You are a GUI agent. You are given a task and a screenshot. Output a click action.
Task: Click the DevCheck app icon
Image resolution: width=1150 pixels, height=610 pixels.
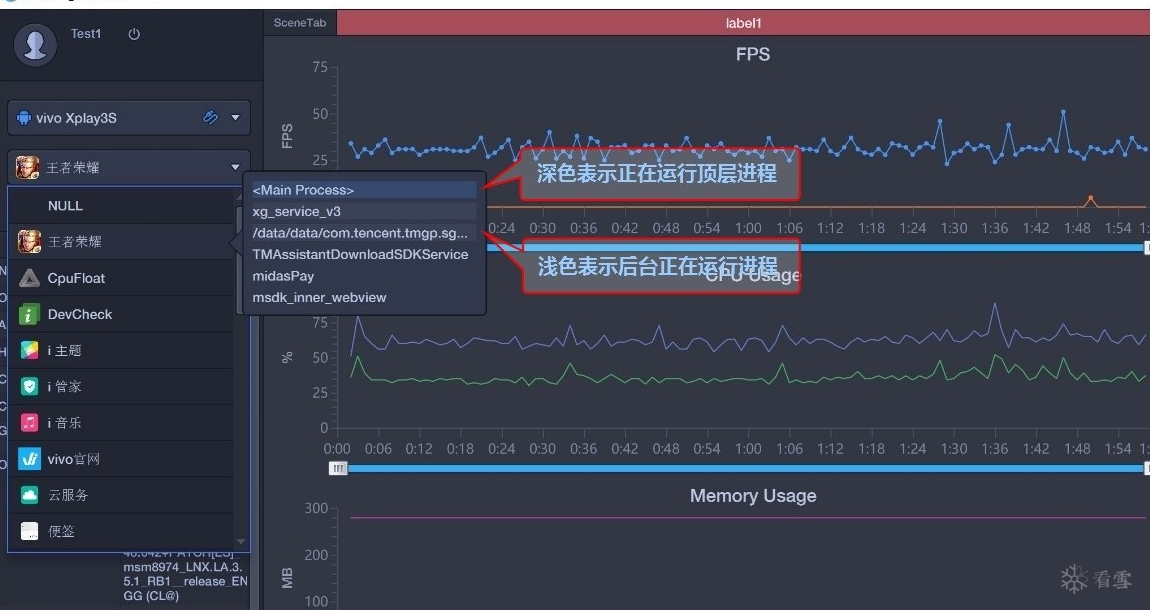click(x=29, y=314)
